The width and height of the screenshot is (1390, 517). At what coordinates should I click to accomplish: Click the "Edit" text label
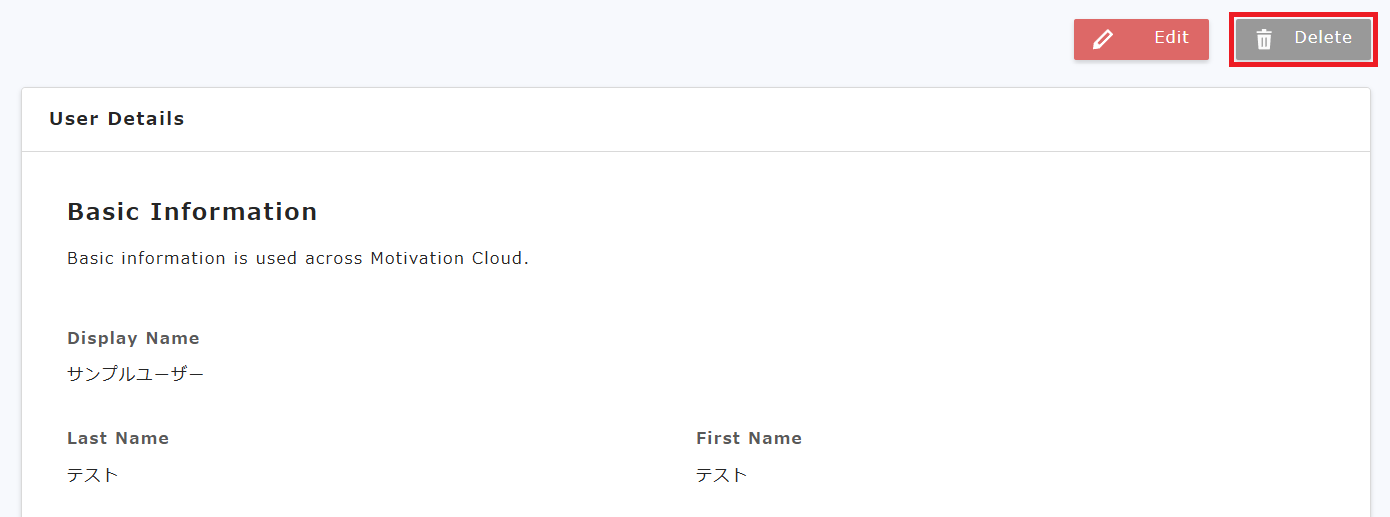1171,38
